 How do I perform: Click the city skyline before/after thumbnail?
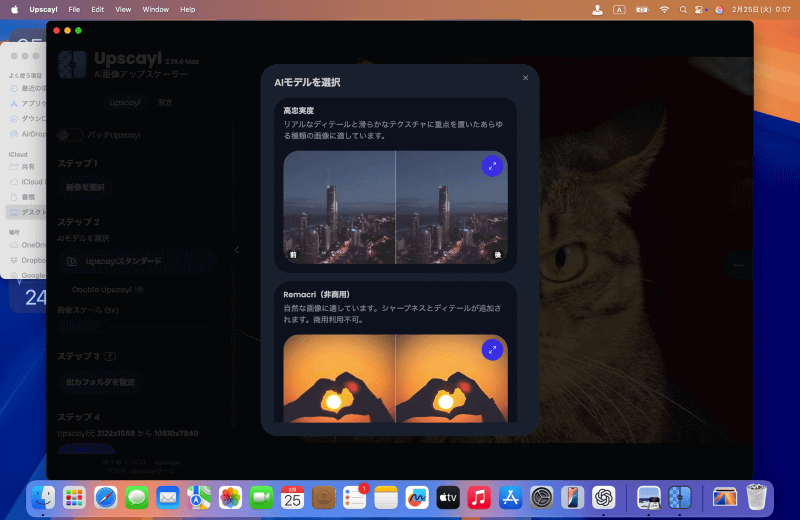pos(395,207)
